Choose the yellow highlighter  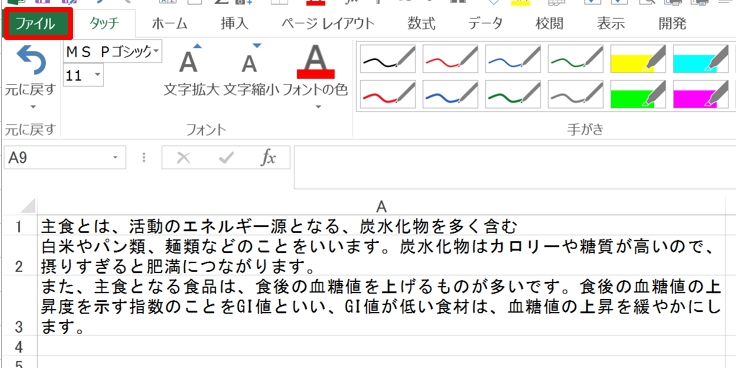click(x=638, y=59)
